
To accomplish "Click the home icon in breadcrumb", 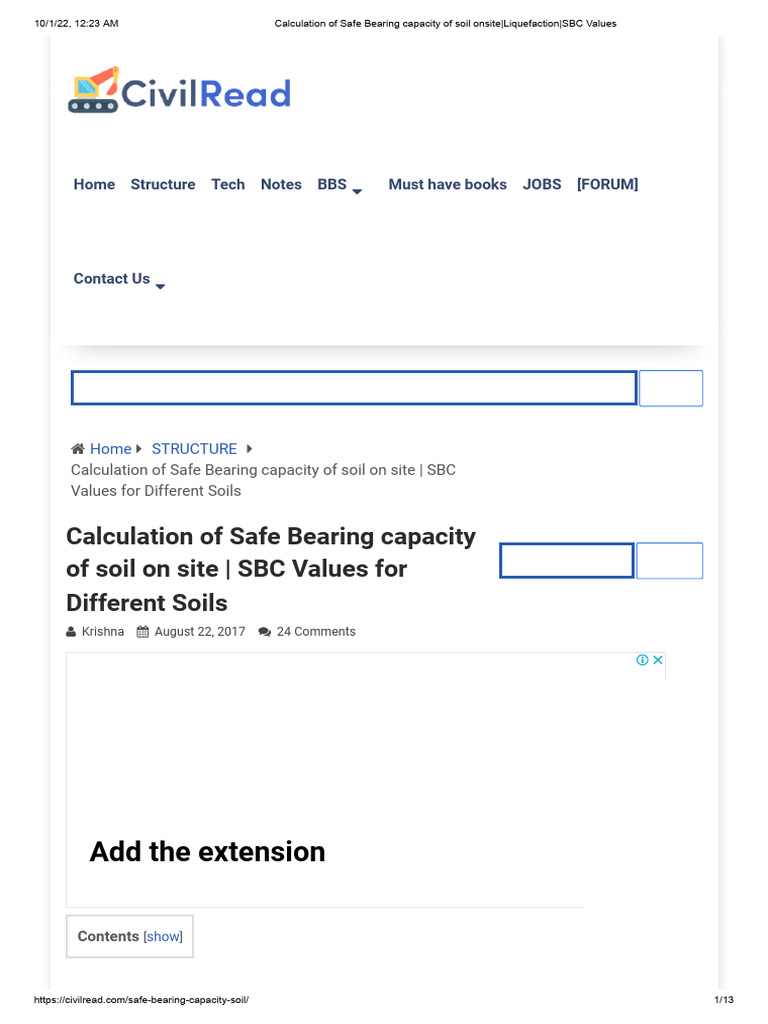I will (x=78, y=449).
